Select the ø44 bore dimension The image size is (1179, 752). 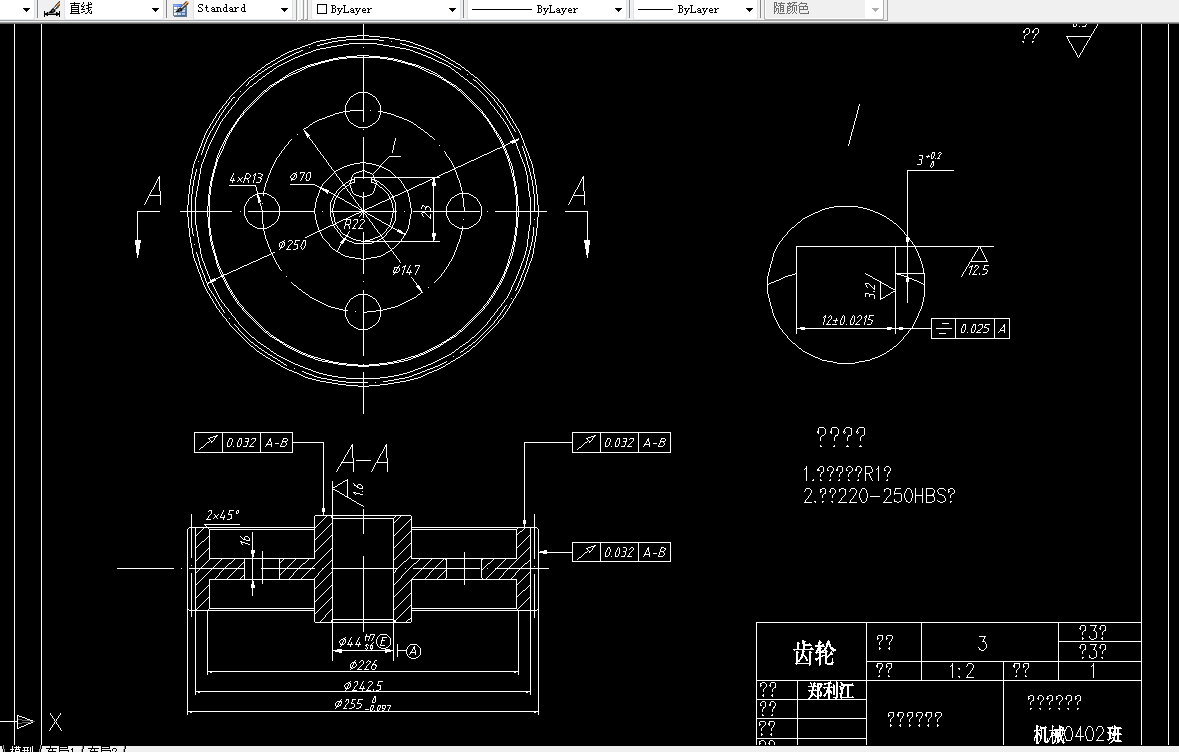click(364, 642)
